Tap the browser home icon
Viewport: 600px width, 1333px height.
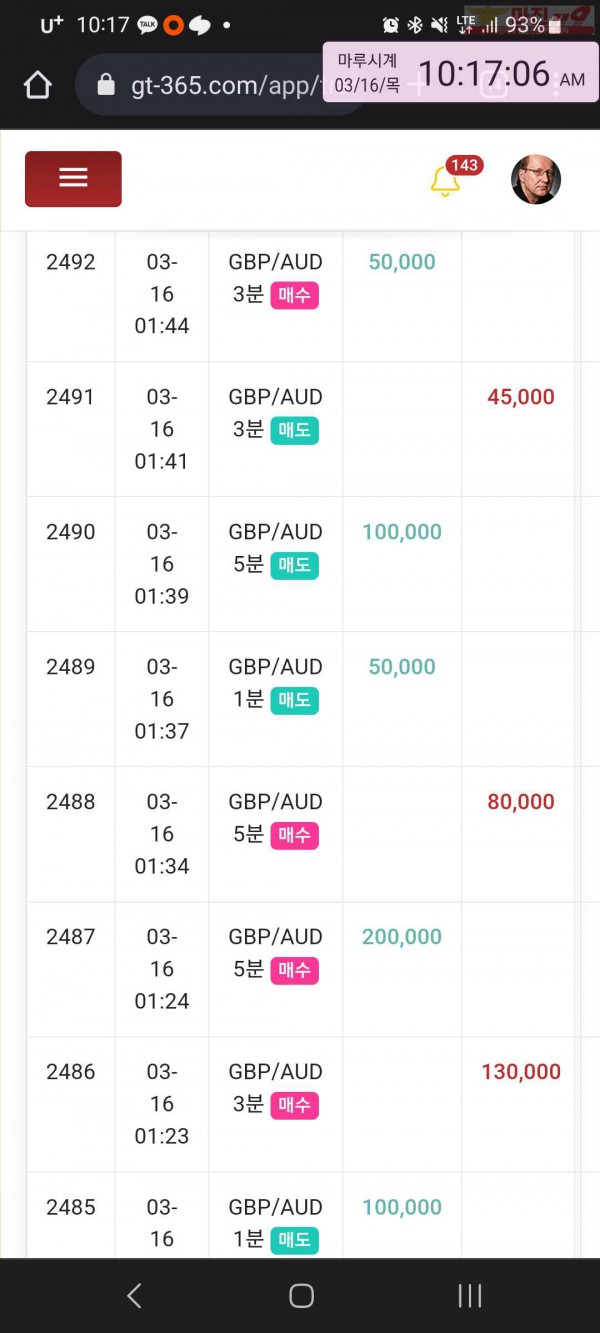(x=37, y=85)
